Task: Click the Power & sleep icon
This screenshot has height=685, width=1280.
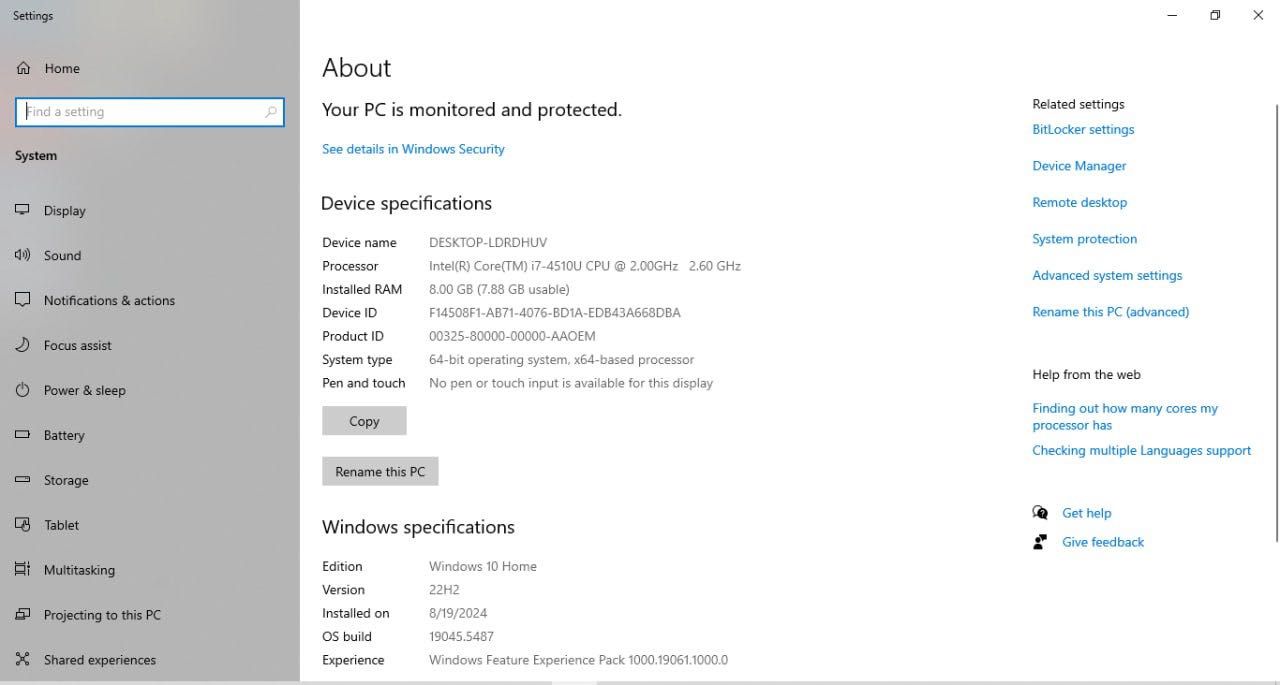Action: [x=23, y=390]
